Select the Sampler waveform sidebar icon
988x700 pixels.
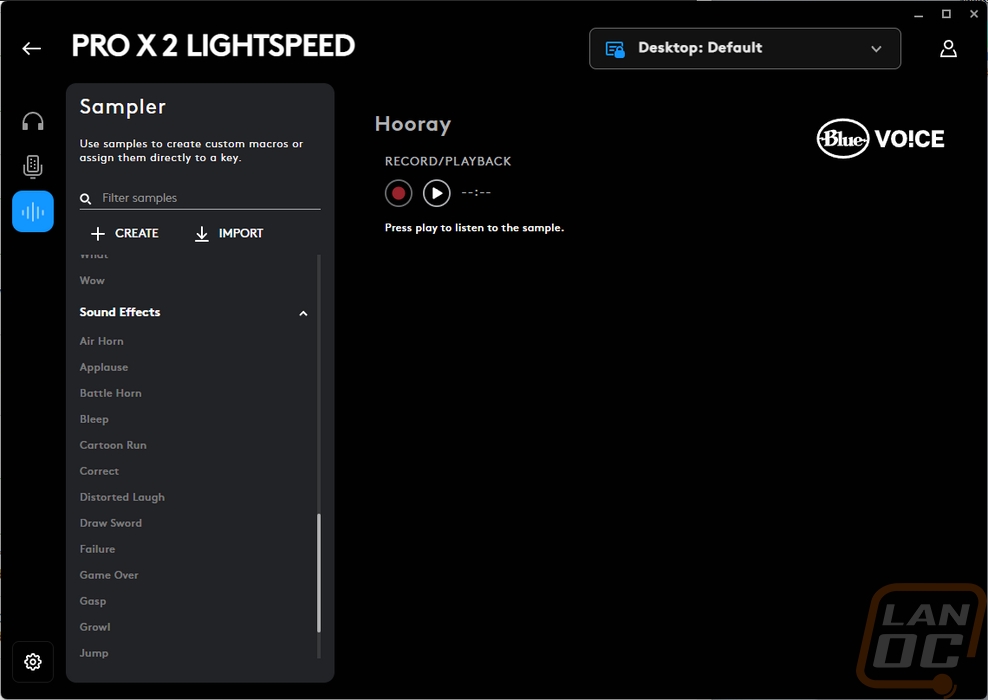click(x=33, y=211)
